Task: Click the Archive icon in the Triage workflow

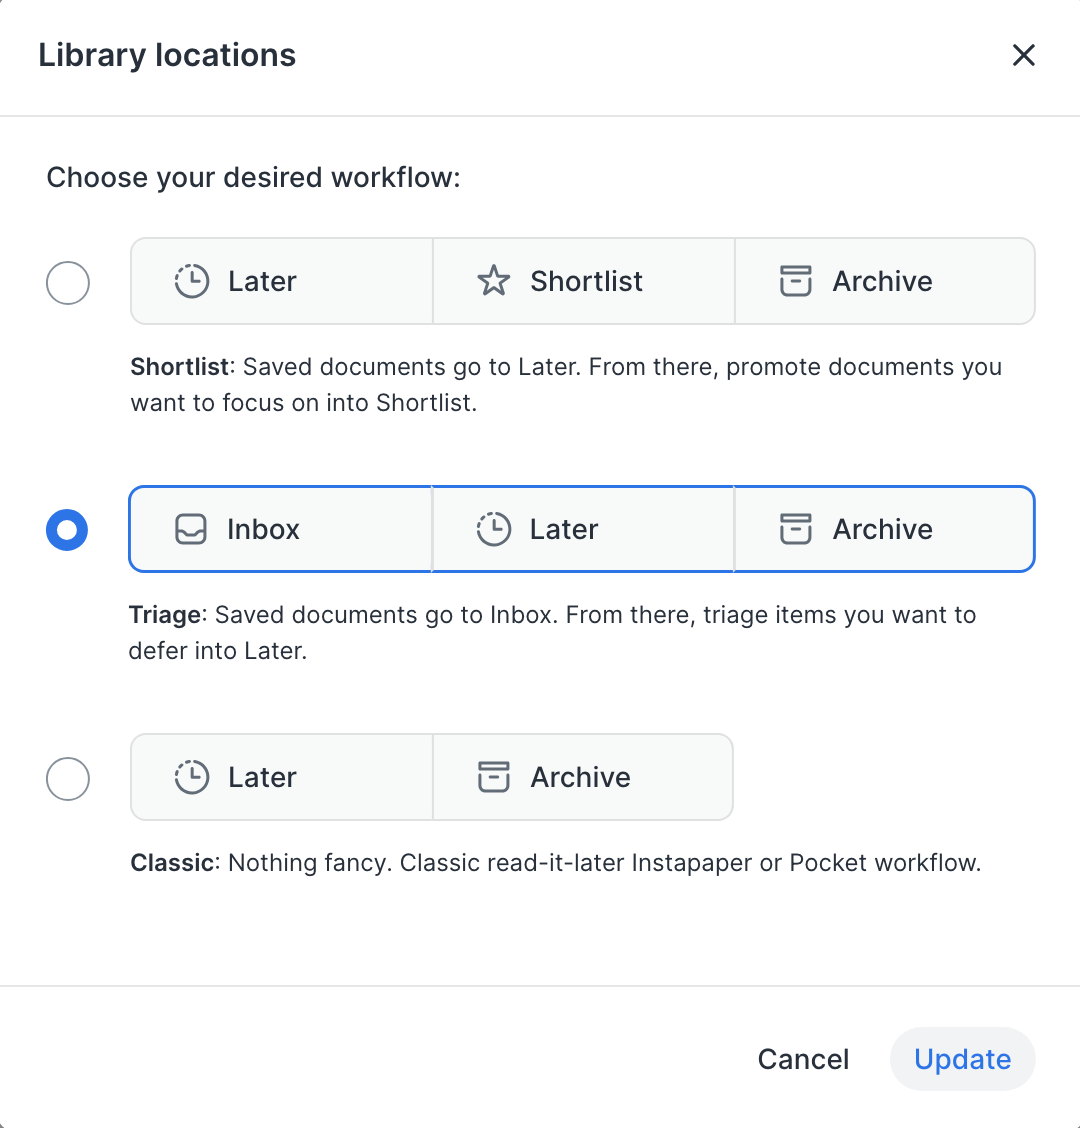Action: point(795,529)
